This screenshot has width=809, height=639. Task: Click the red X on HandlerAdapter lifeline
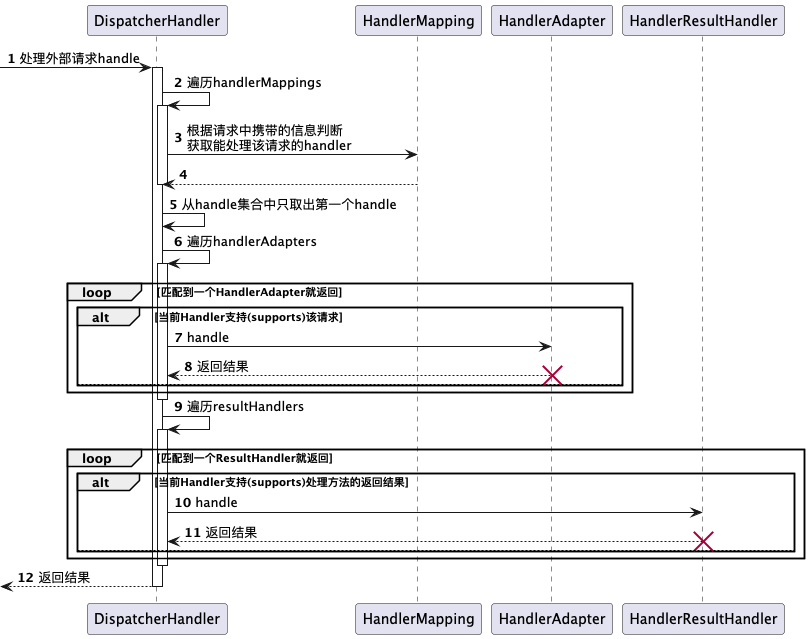point(552,375)
